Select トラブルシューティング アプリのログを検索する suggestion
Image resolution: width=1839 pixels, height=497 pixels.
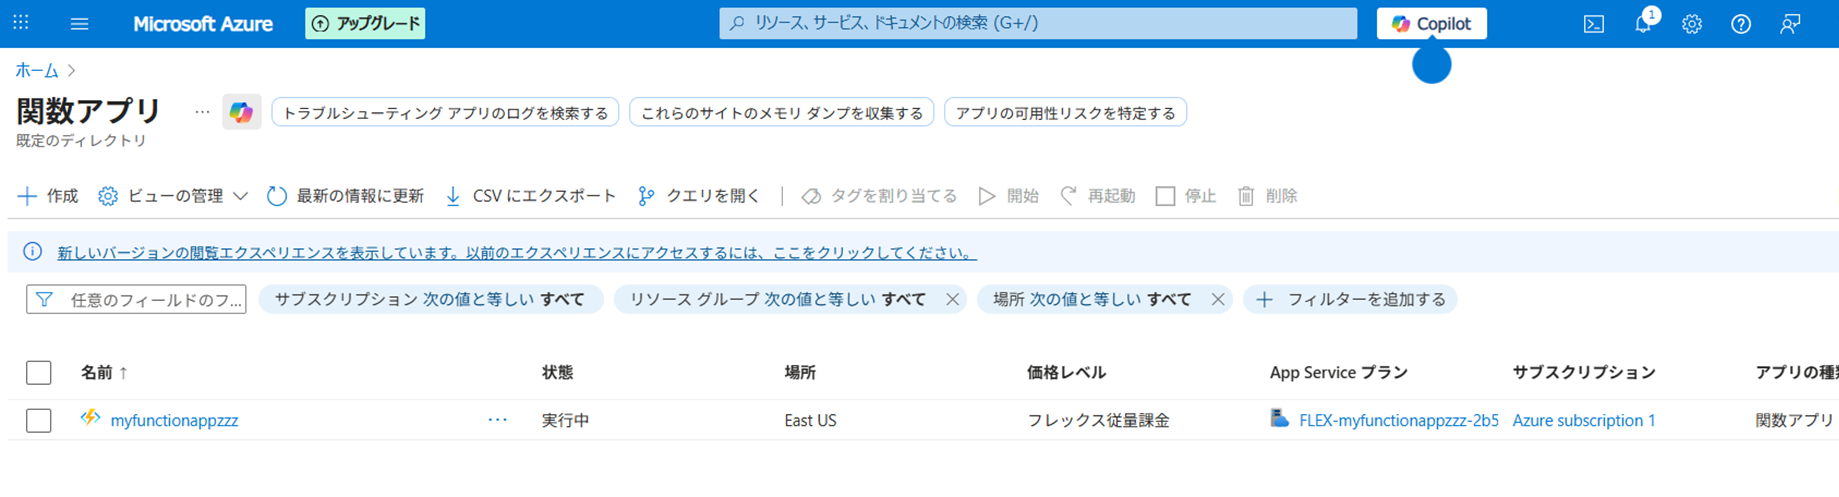(x=445, y=113)
